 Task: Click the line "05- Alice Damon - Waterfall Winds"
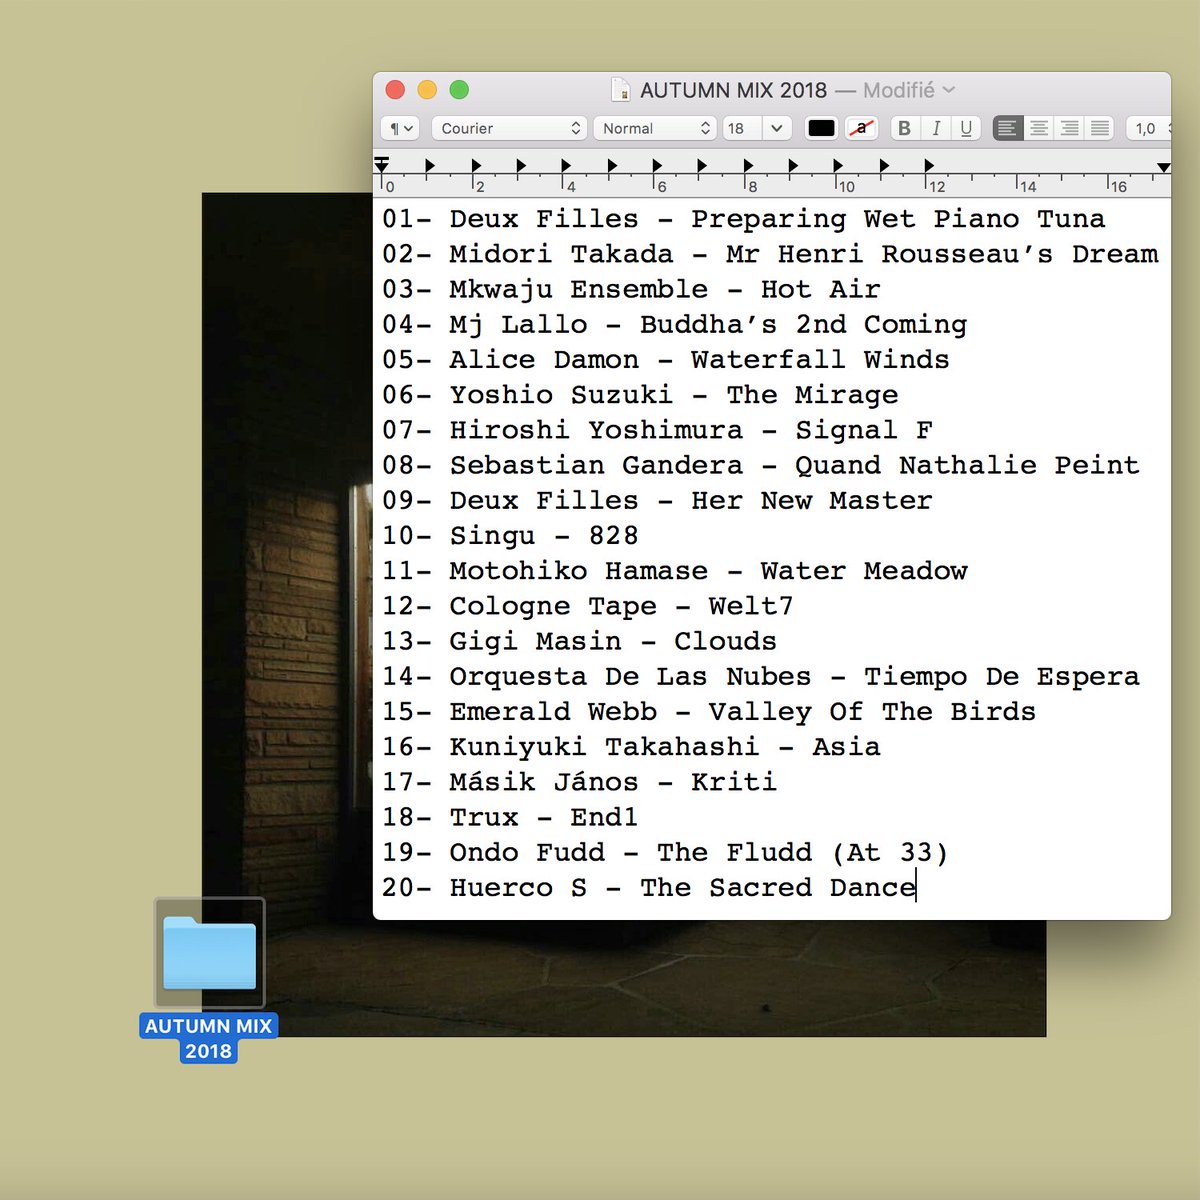click(x=665, y=359)
